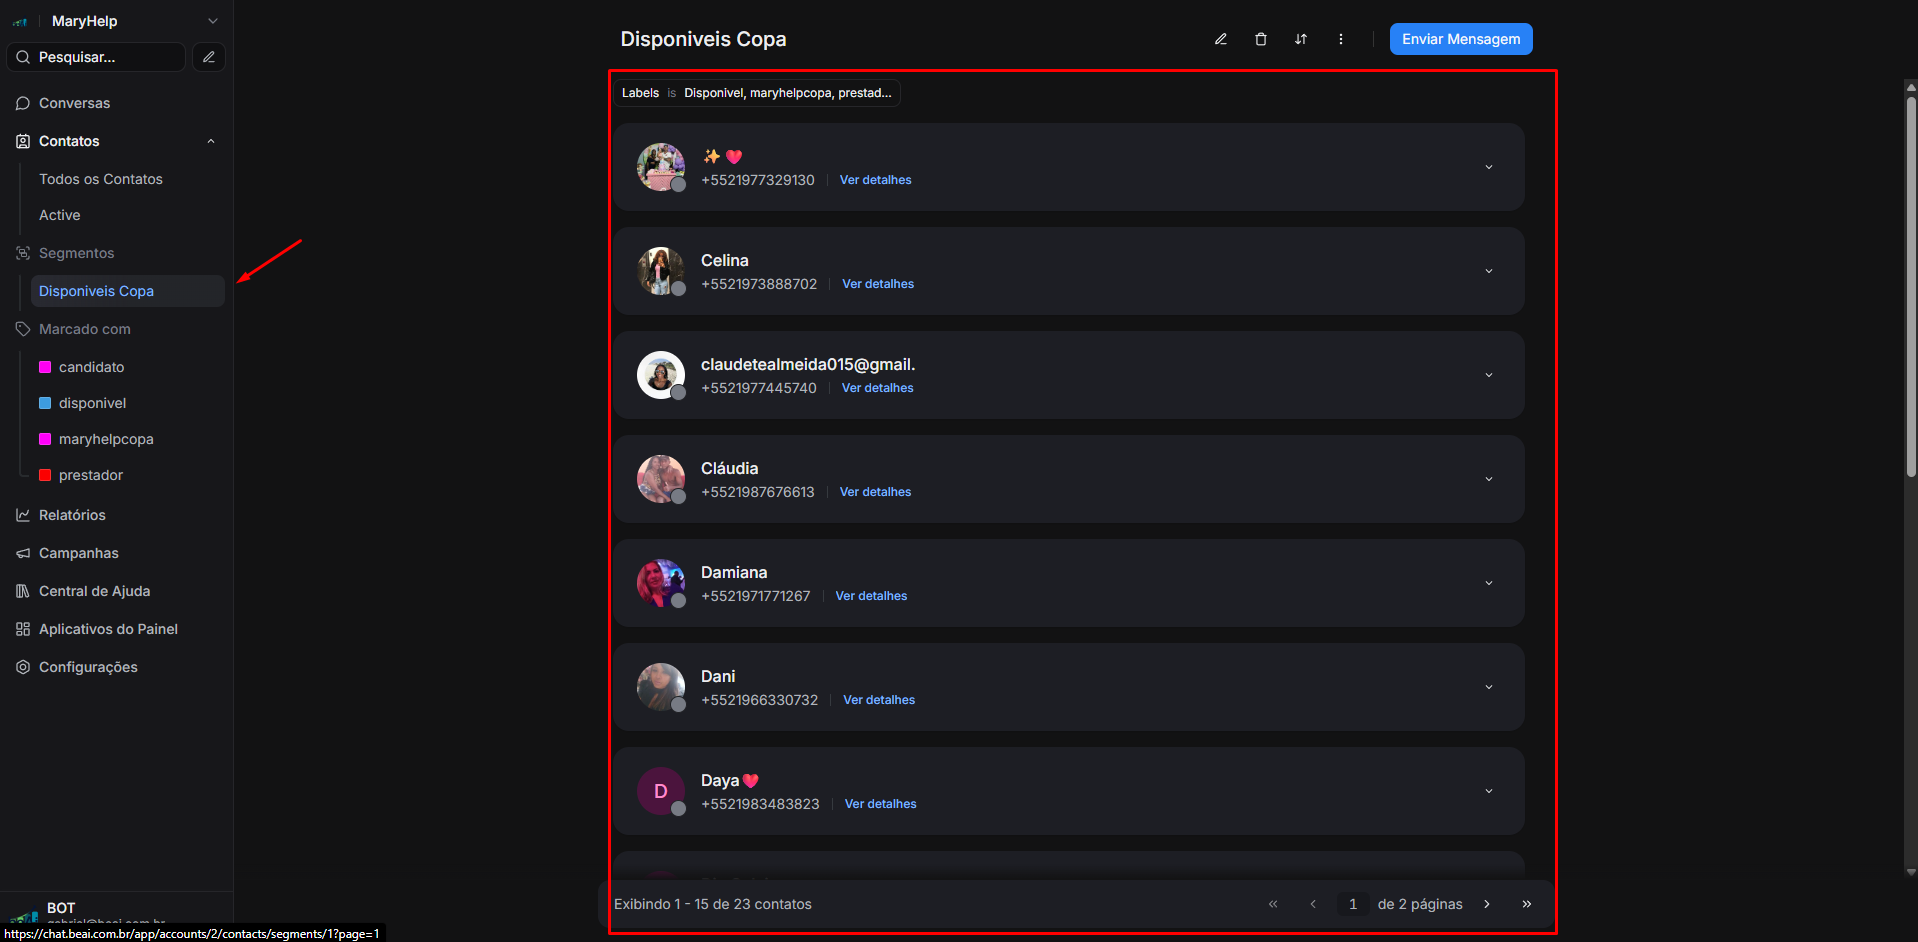Viewport: 1918px width, 942px height.
Task: Open the sort contacts icon
Action: [x=1300, y=39]
